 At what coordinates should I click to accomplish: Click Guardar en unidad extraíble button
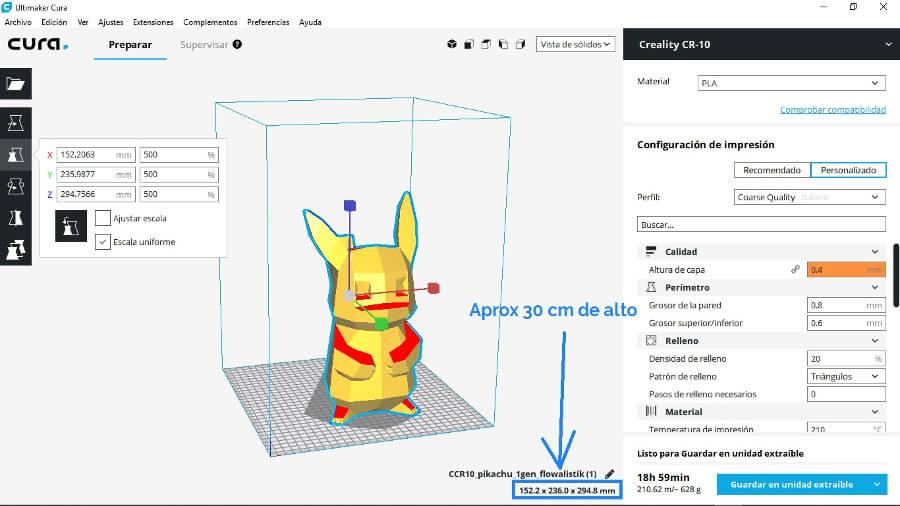point(792,484)
